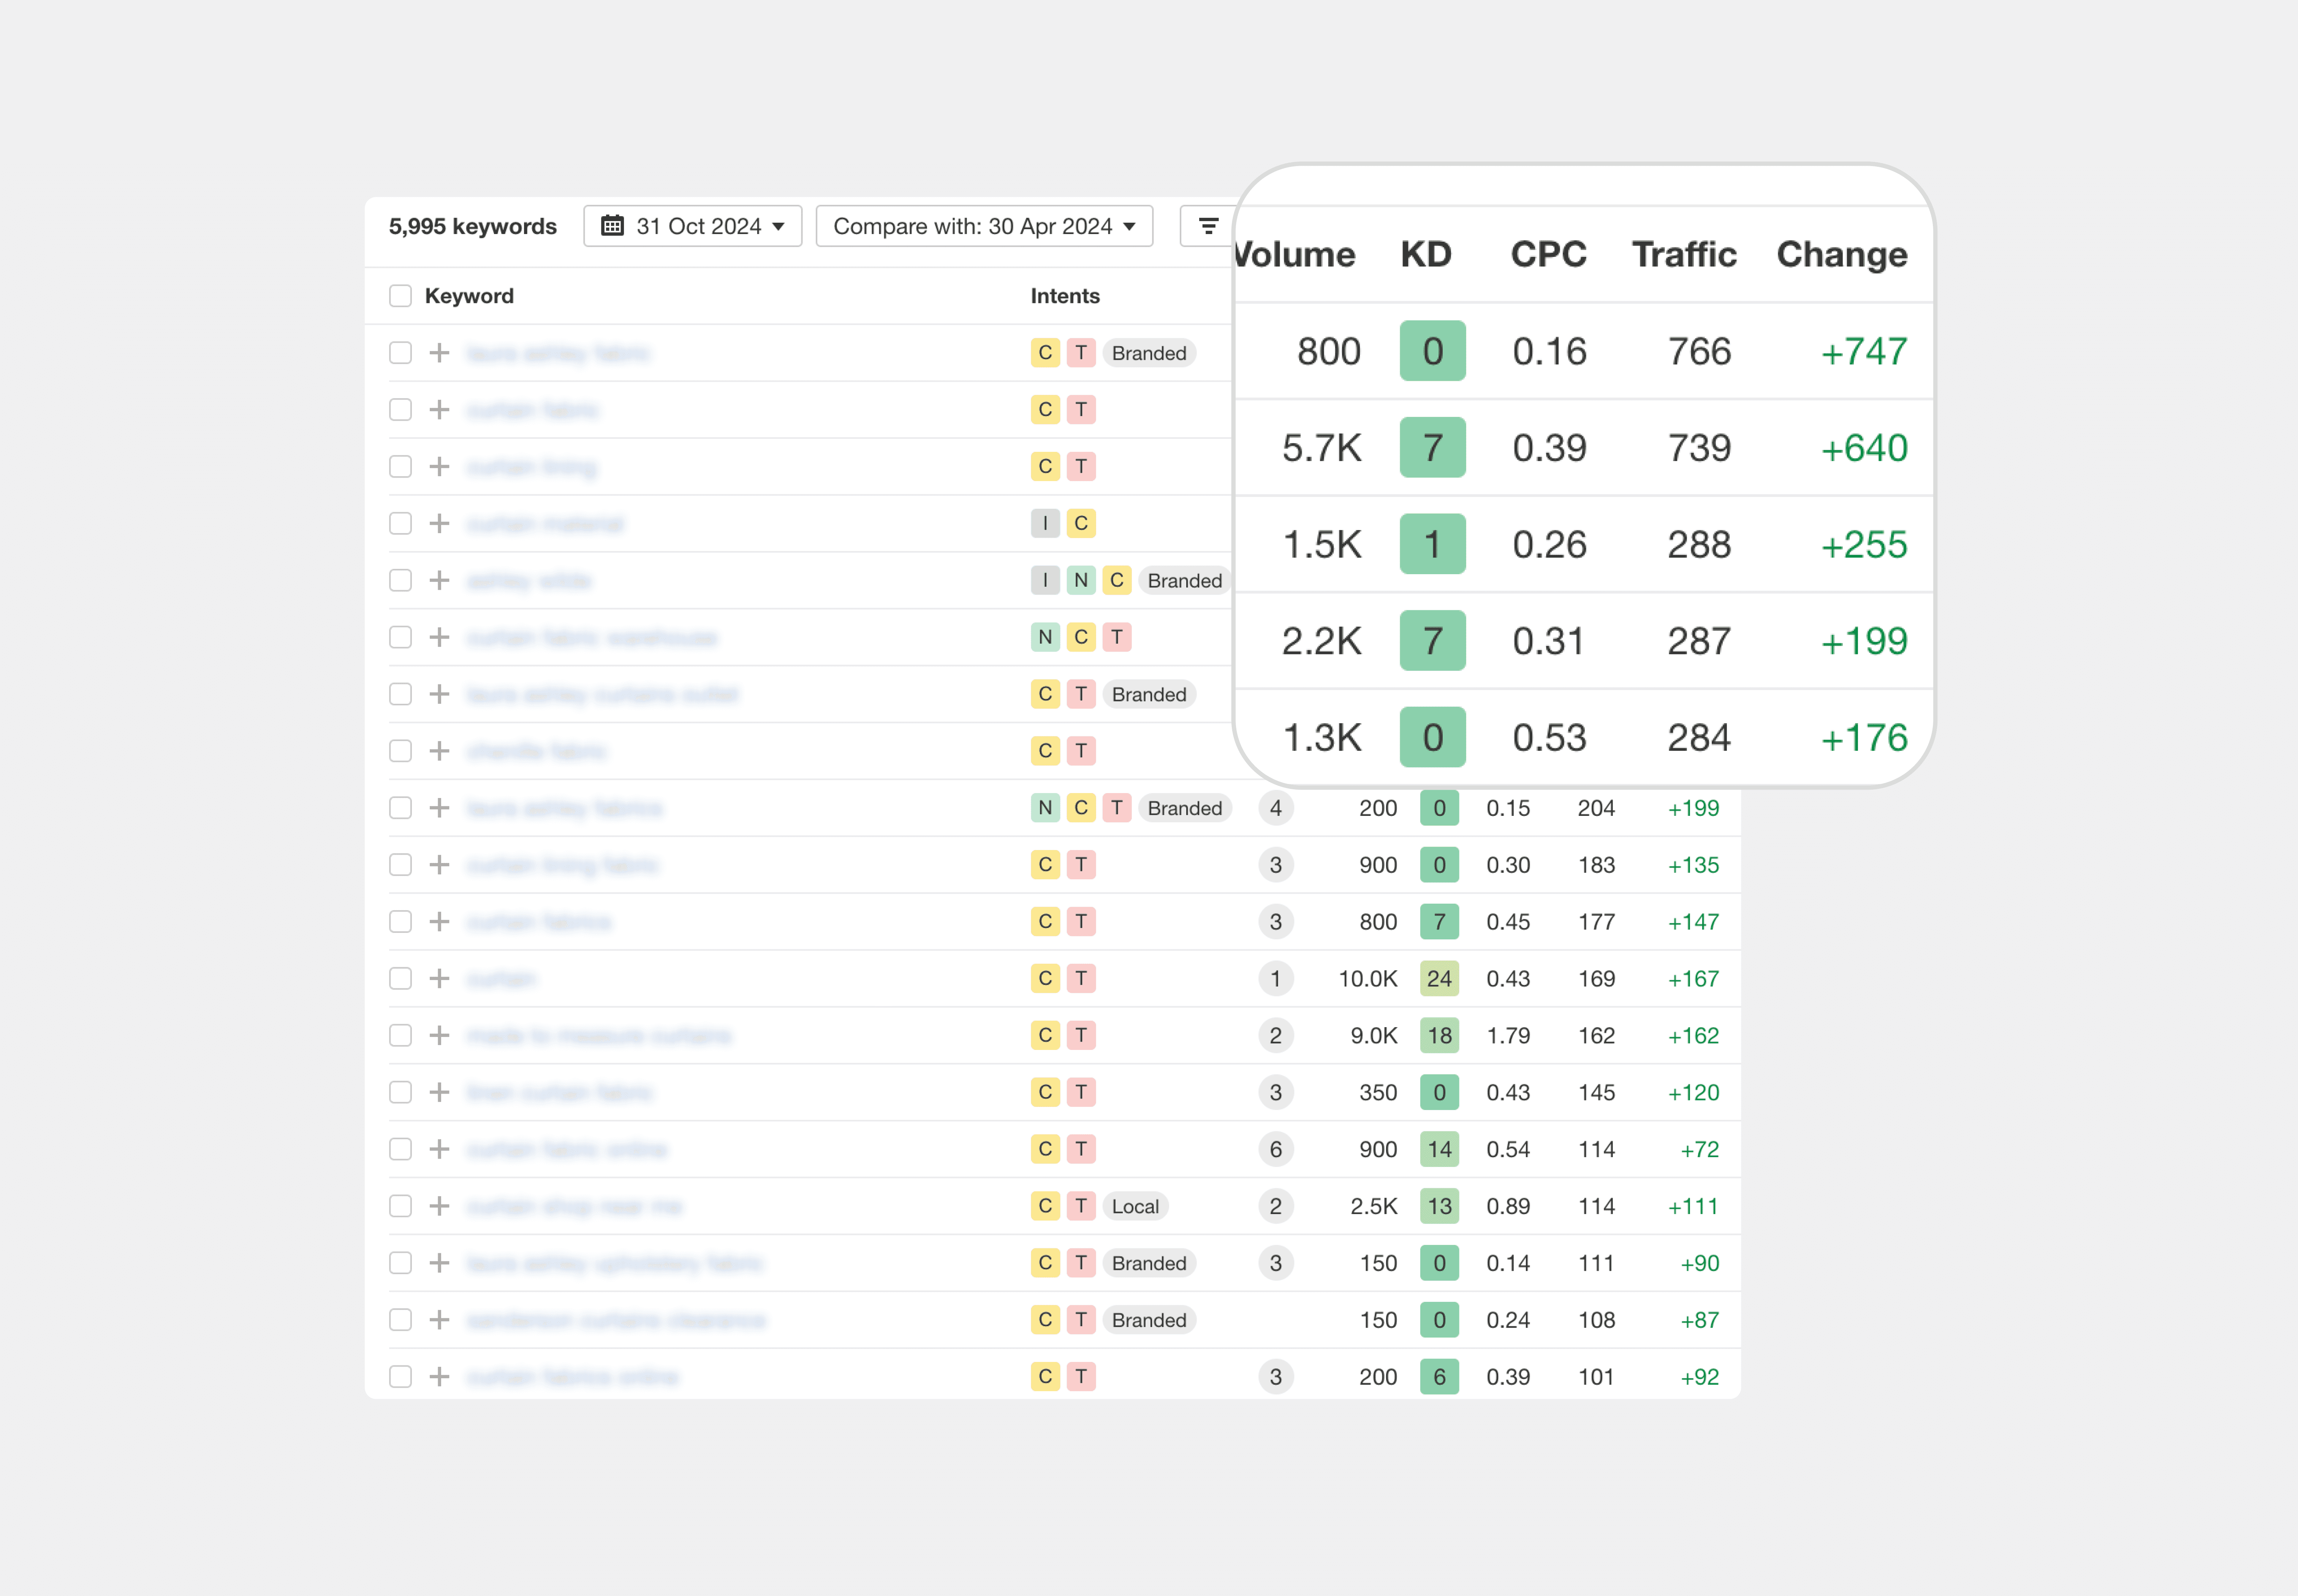This screenshot has width=2298, height=1596.
Task: Click the position badge showing 6
Action: pos(1276,1149)
